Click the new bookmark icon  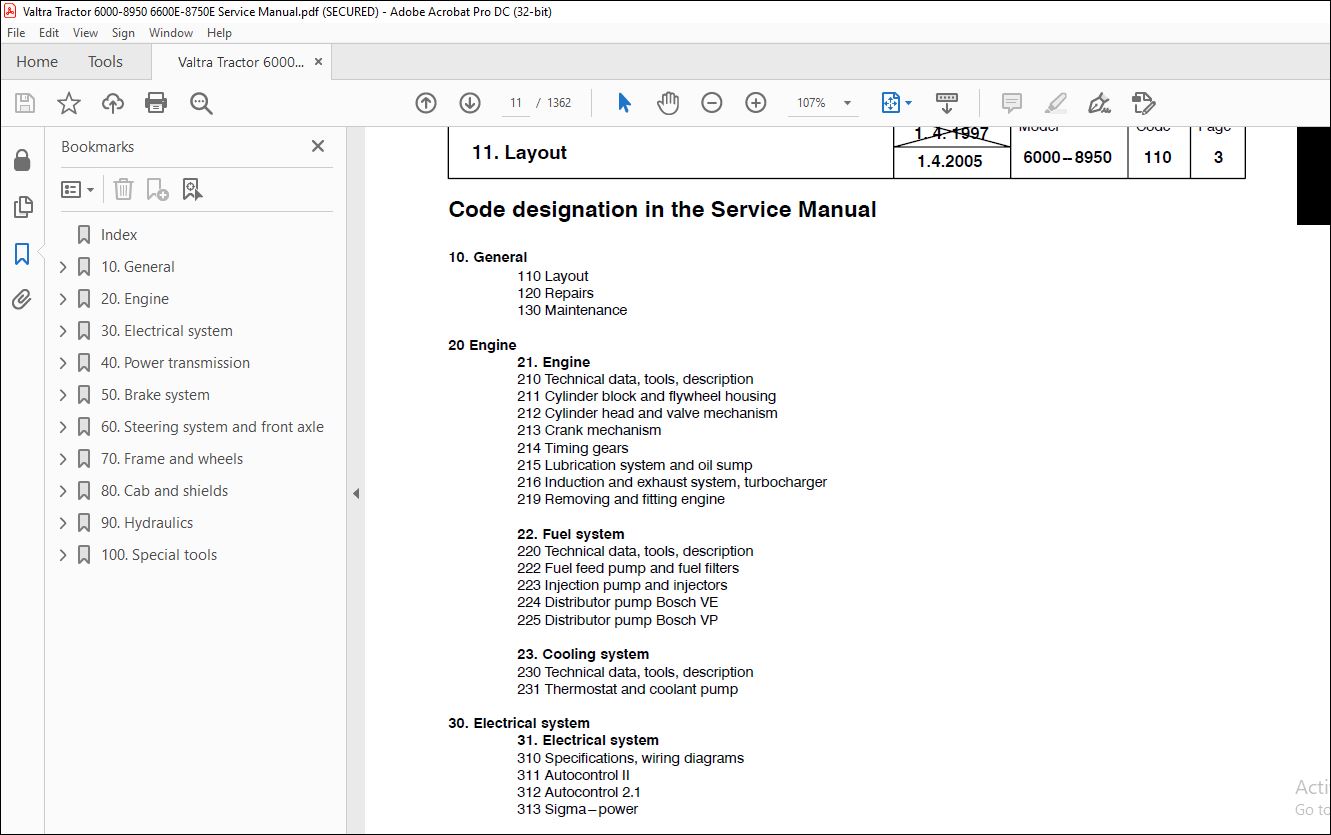click(x=158, y=189)
